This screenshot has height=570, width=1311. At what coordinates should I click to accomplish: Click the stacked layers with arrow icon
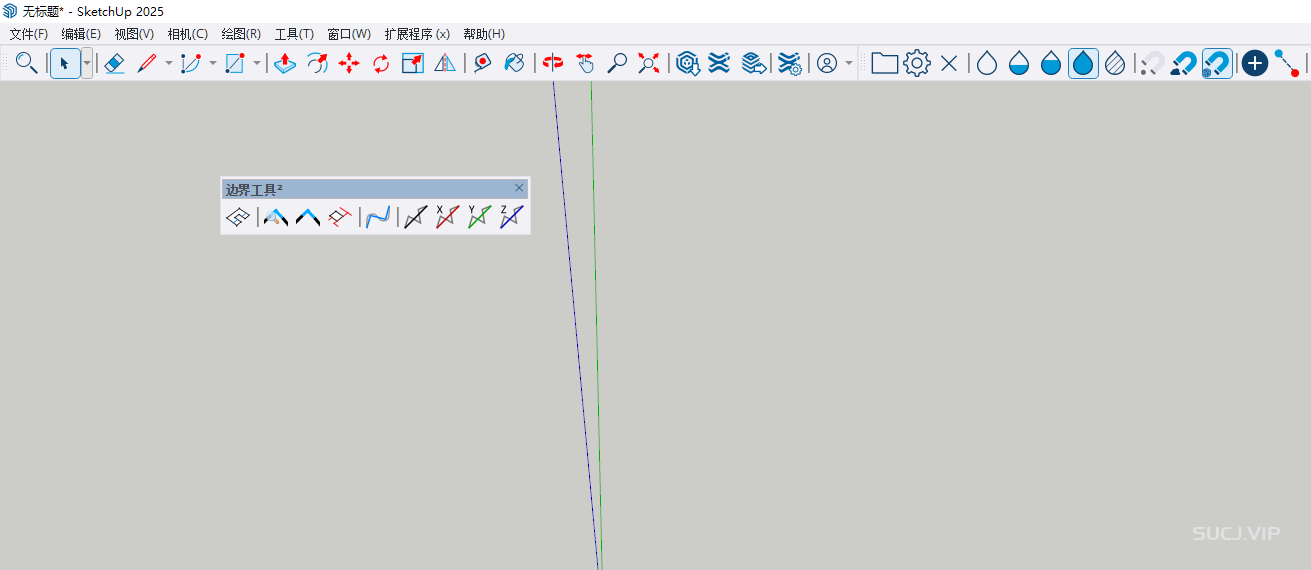pyautogui.click(x=753, y=63)
